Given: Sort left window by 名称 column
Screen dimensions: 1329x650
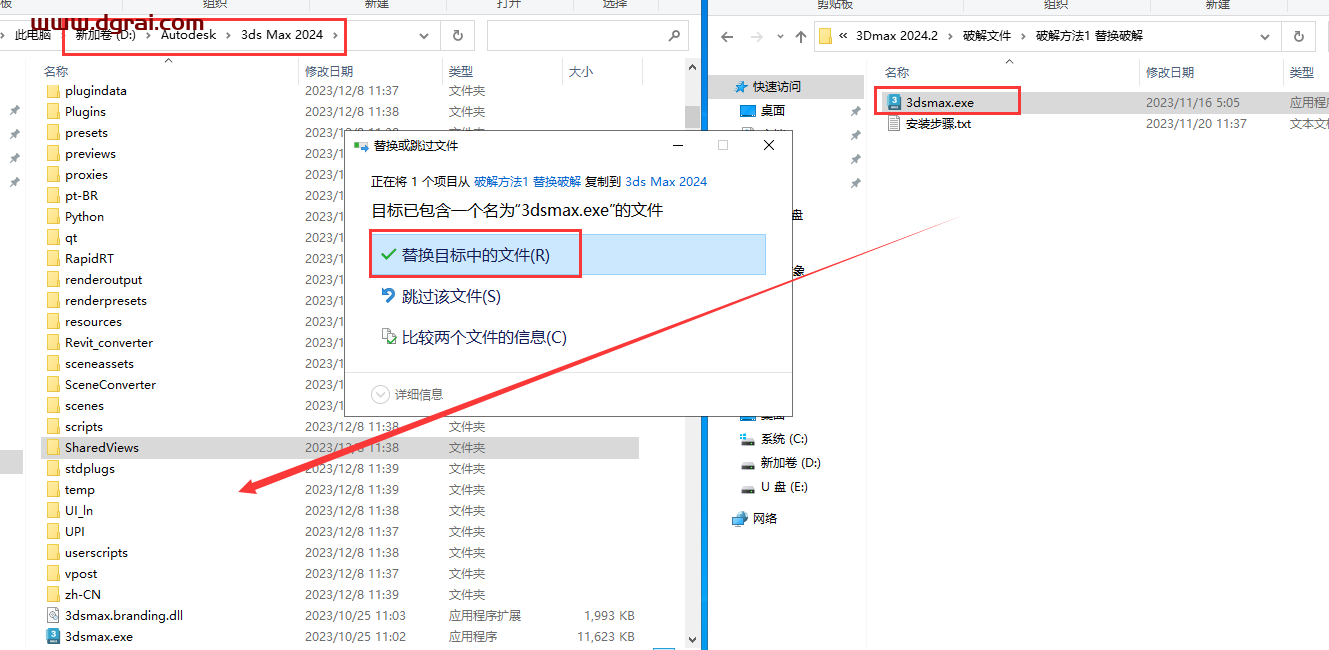Looking at the screenshot, I should coord(56,72).
